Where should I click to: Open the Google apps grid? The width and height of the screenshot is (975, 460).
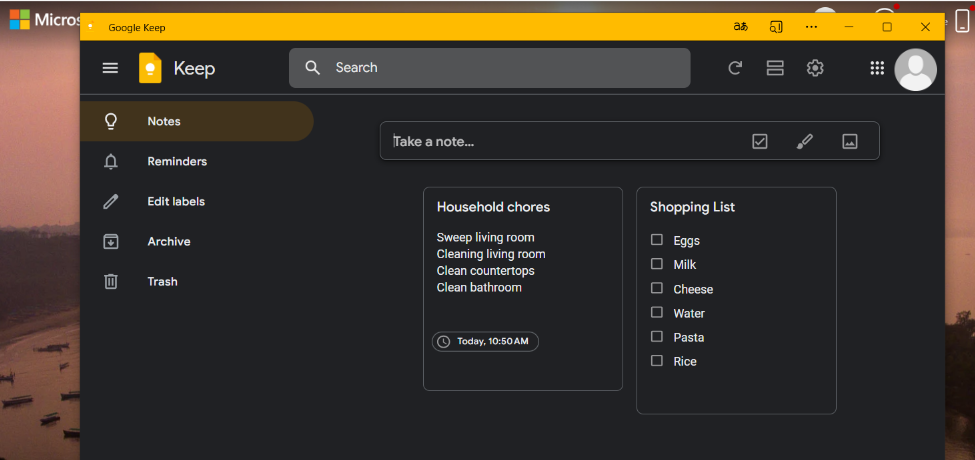[877, 68]
